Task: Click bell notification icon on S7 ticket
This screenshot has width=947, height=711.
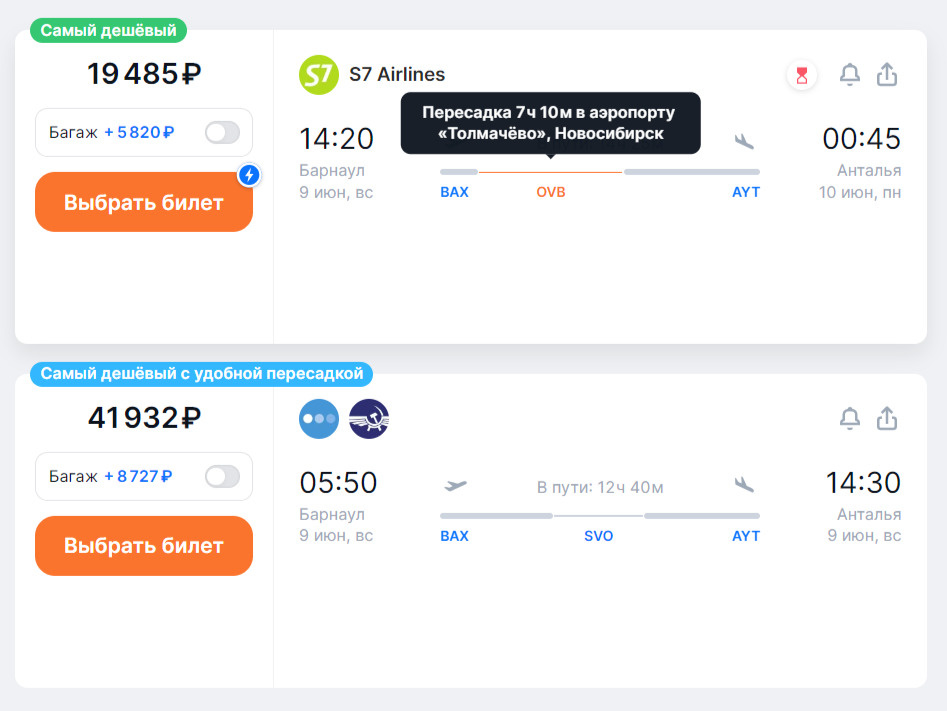Action: (x=850, y=75)
